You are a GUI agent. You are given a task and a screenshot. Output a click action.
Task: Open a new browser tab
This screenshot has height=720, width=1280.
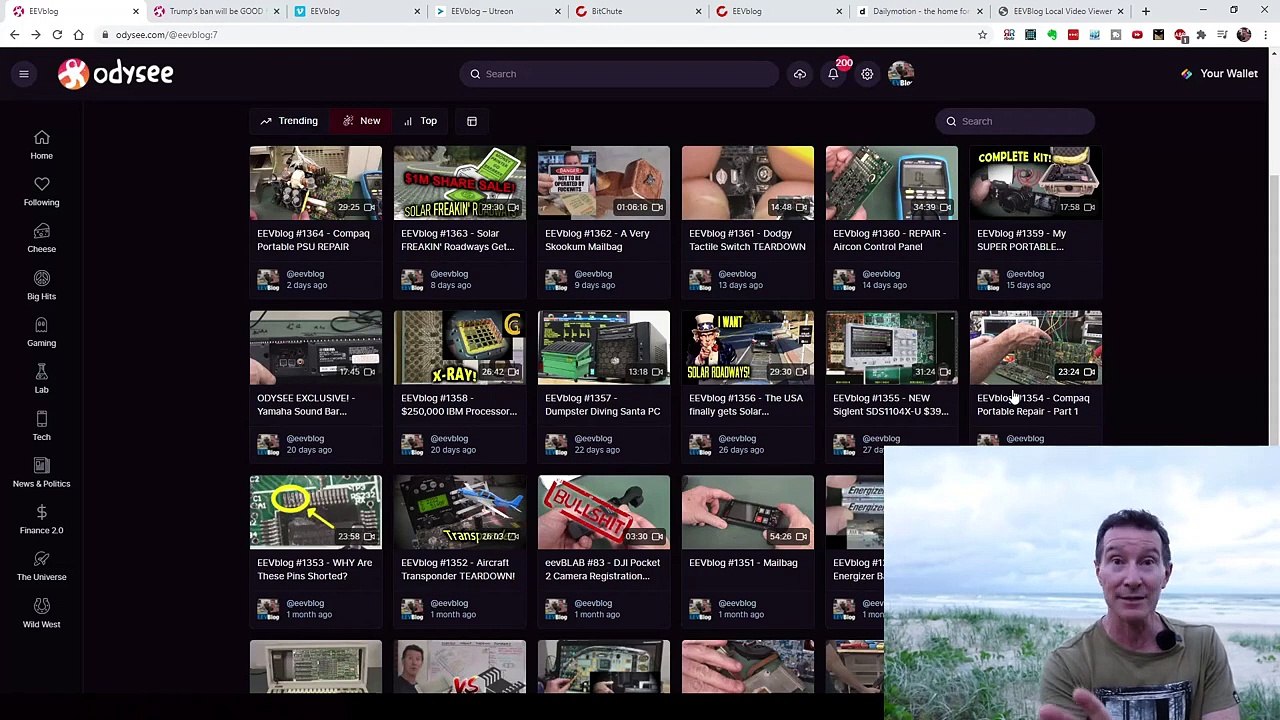(1146, 11)
